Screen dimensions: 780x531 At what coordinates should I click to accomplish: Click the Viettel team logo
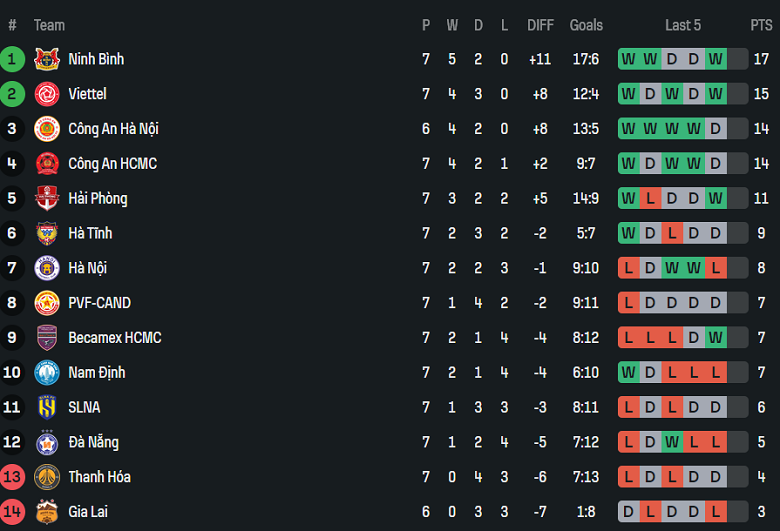[47, 94]
